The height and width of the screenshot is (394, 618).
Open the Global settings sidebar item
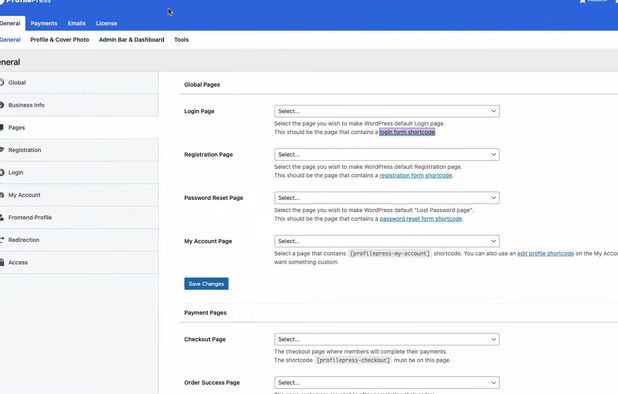pyautogui.click(x=79, y=83)
